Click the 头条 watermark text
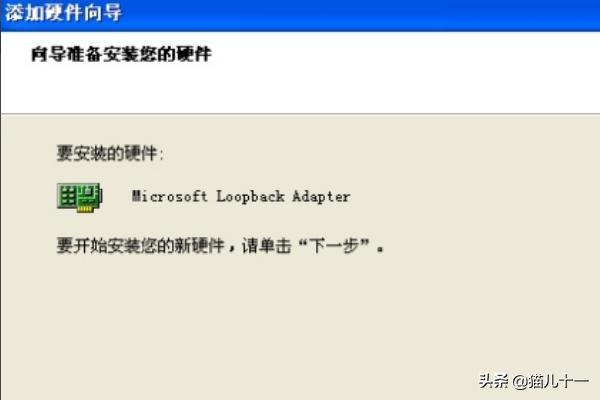Screen dimensions: 600x400 click(x=494, y=381)
